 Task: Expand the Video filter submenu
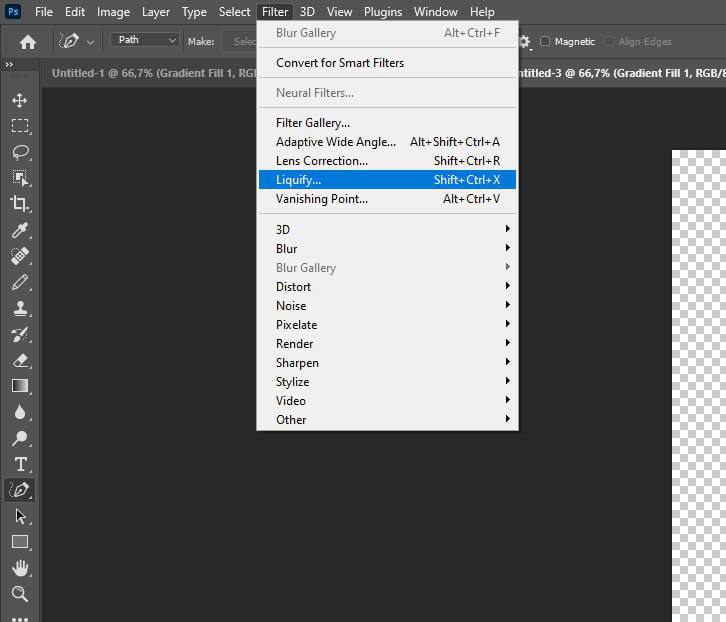point(387,401)
